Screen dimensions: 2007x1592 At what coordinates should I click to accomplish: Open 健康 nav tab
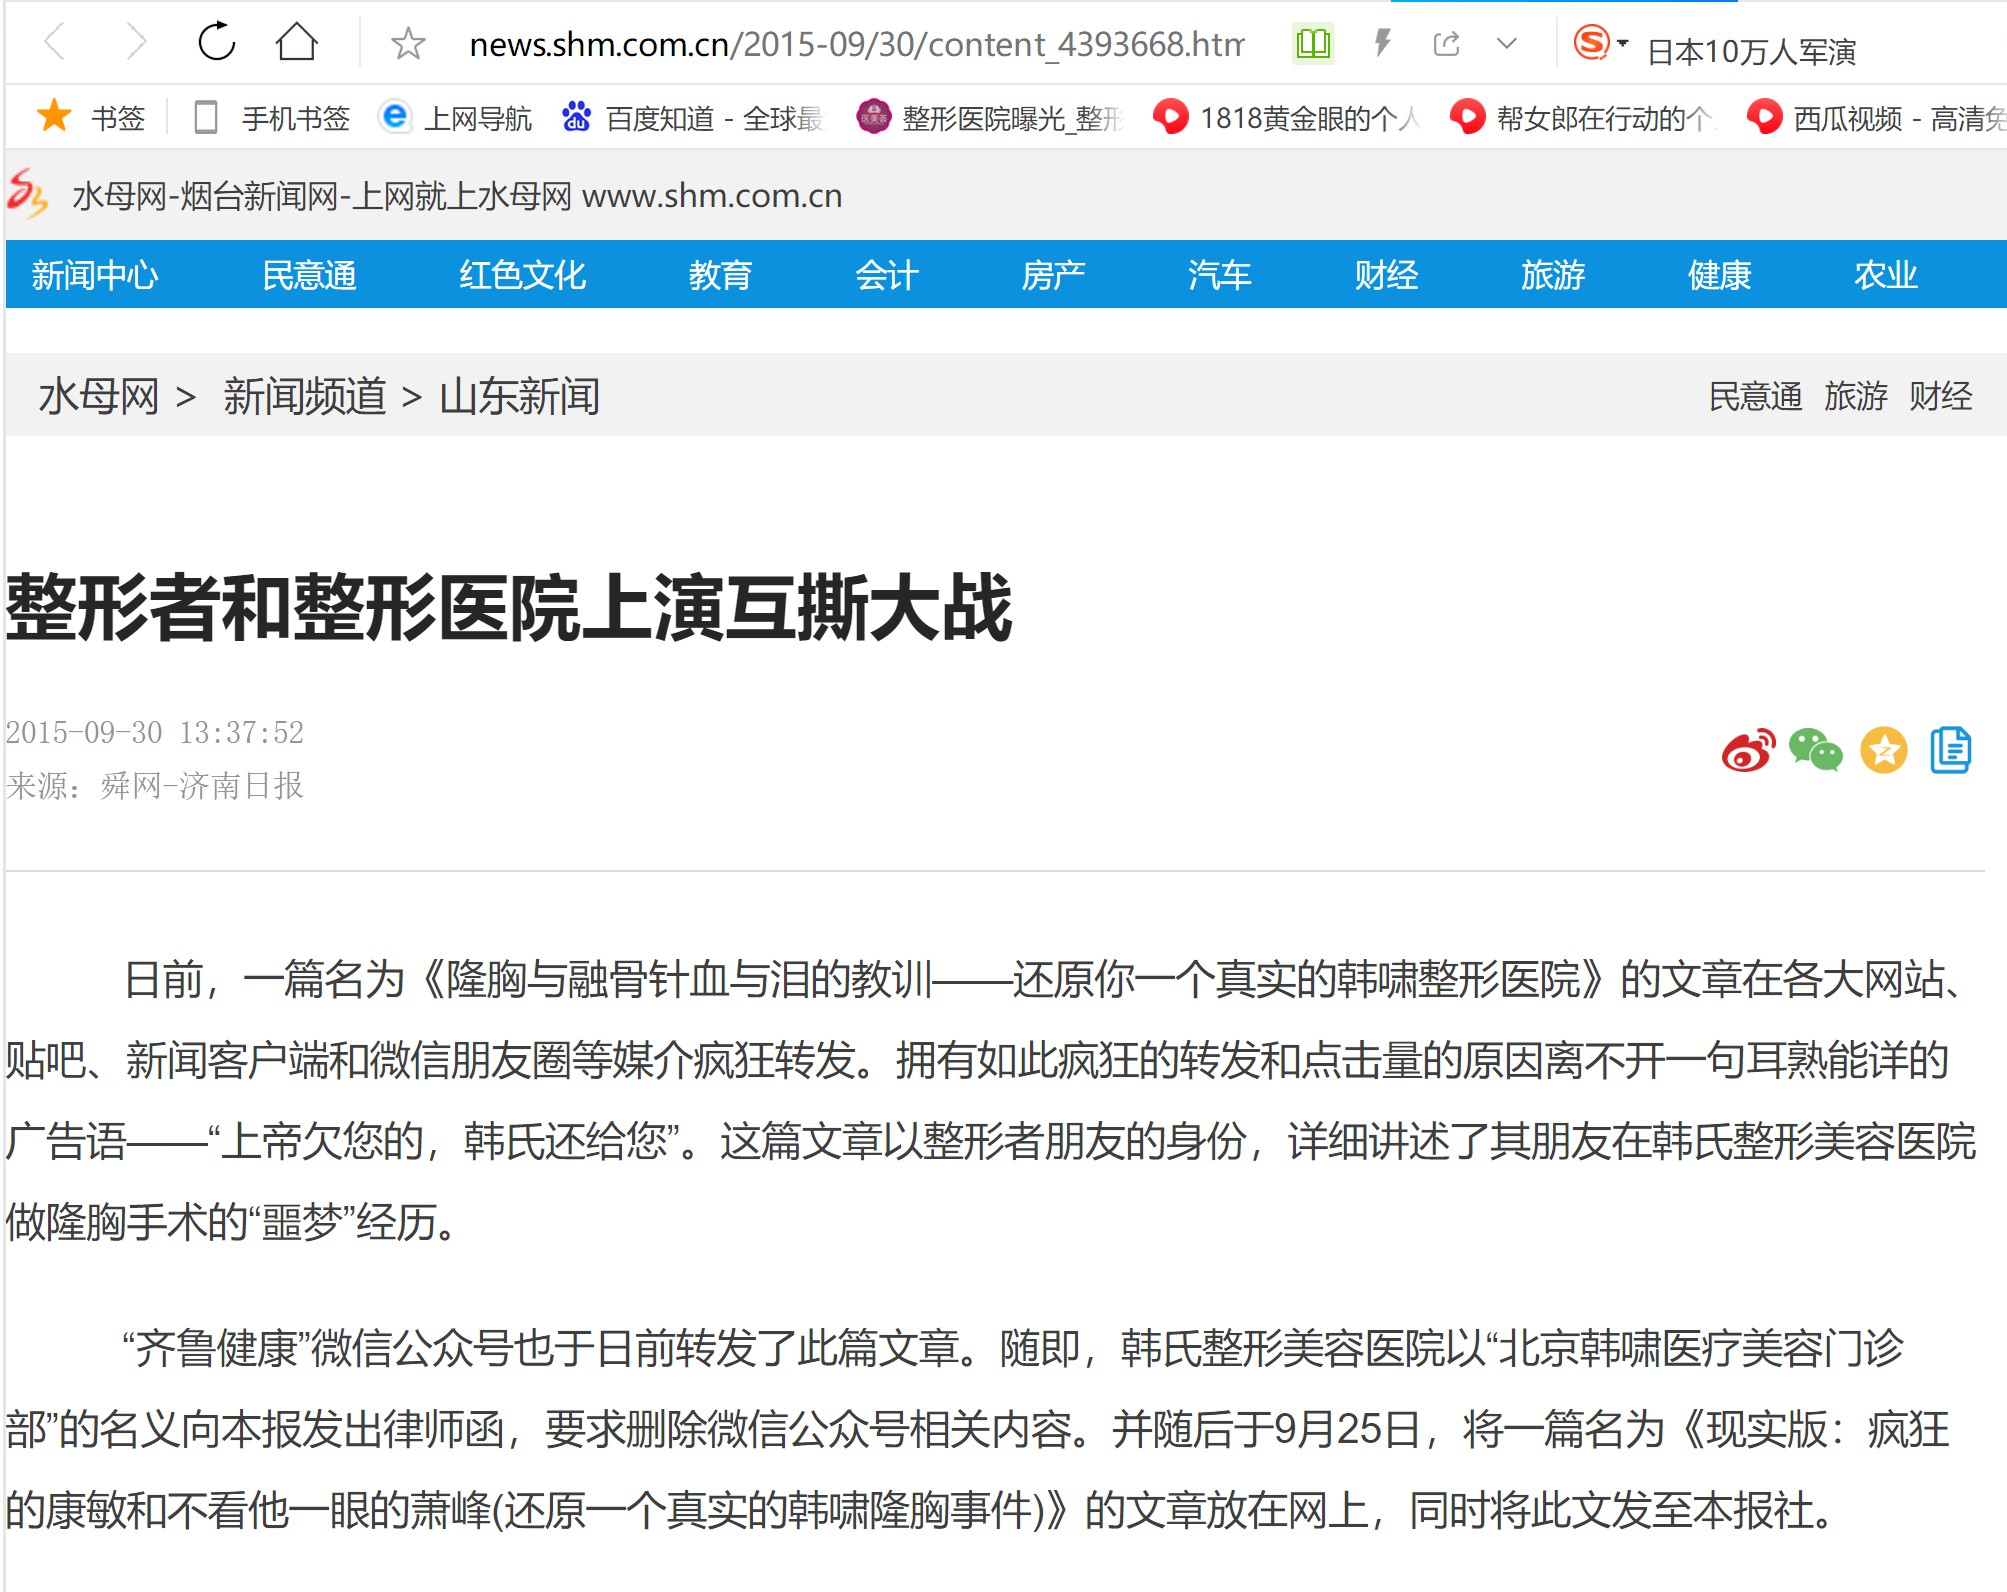tap(1720, 275)
